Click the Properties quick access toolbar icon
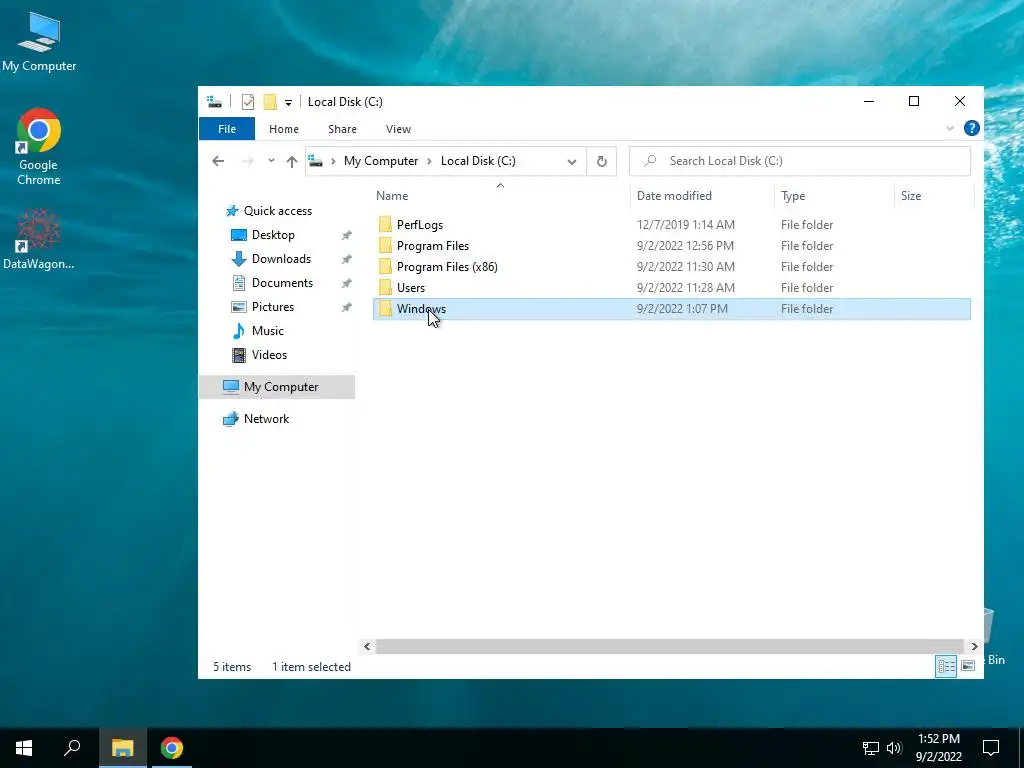The height and width of the screenshot is (768, 1024). (x=248, y=102)
